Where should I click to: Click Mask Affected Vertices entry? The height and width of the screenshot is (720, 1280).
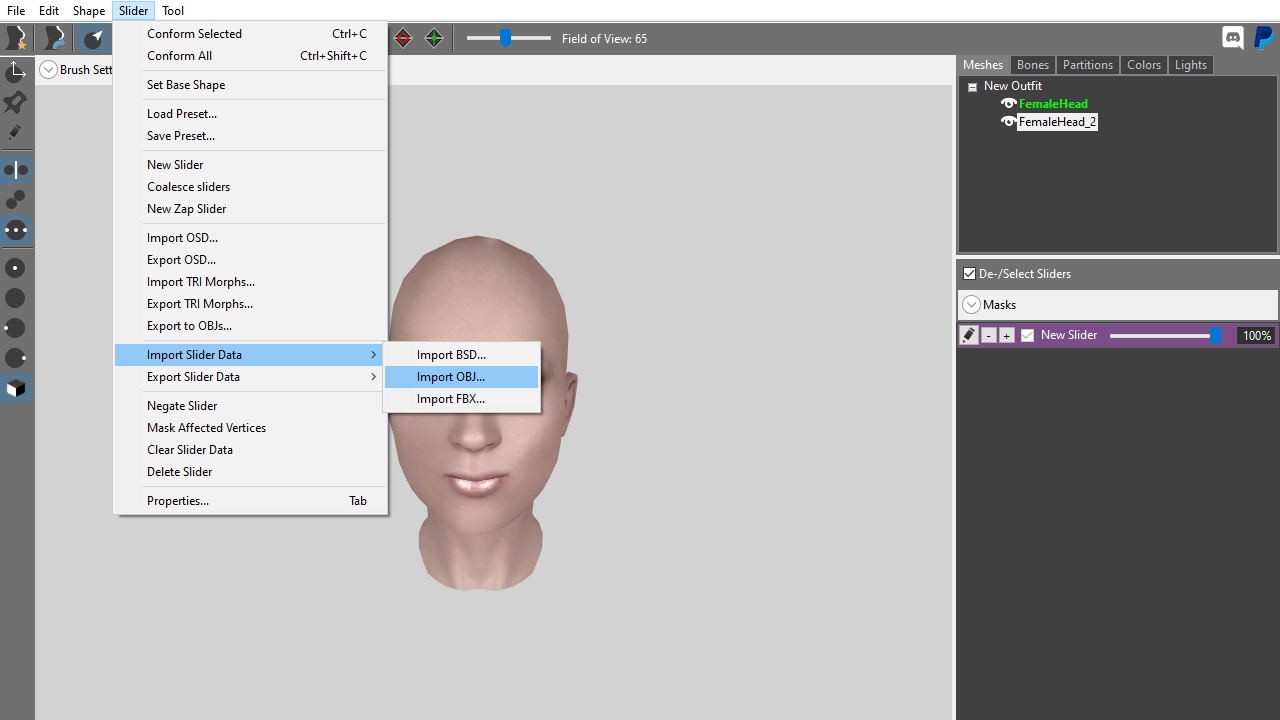point(250,428)
